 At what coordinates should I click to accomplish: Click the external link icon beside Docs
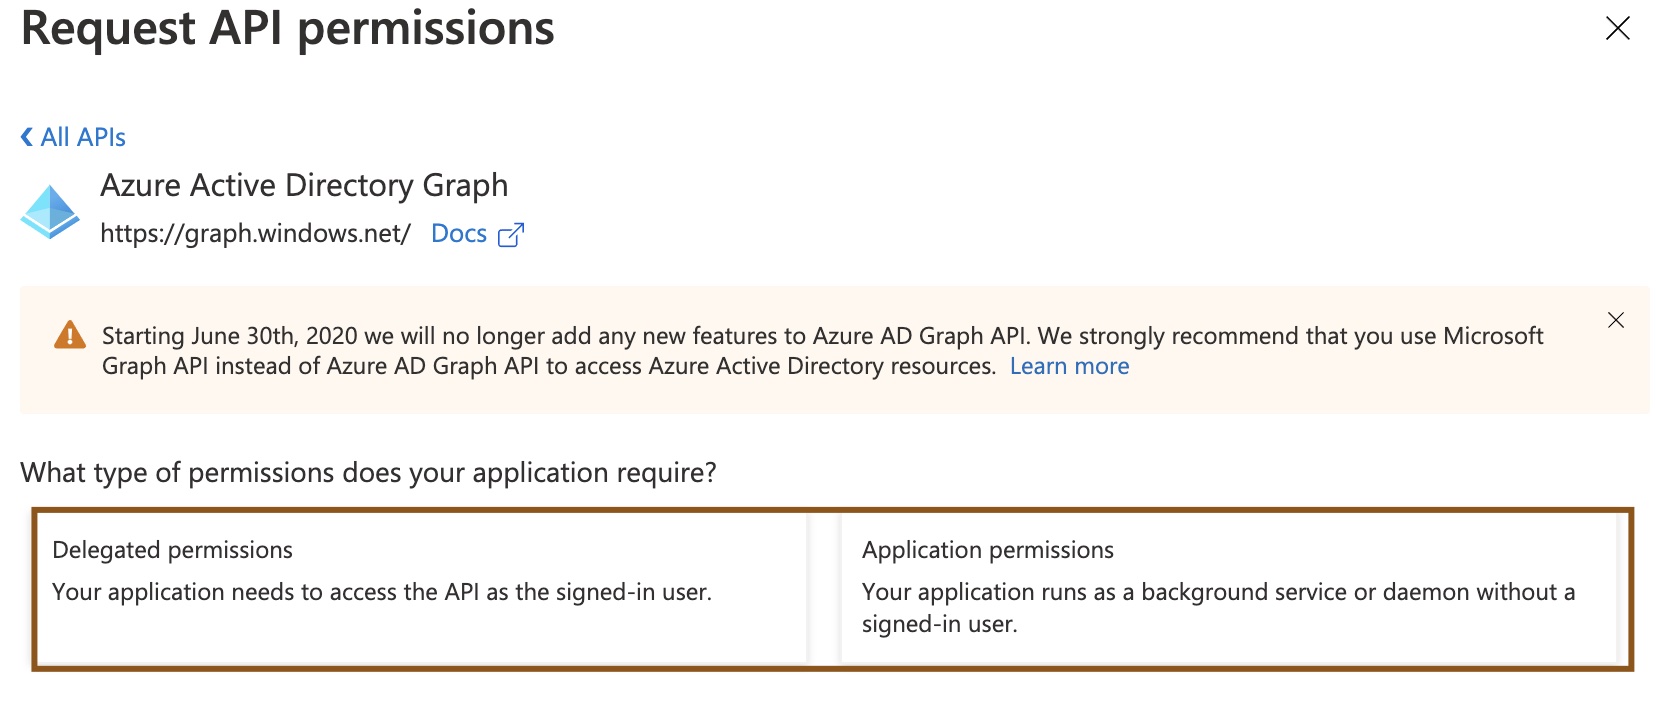click(512, 233)
